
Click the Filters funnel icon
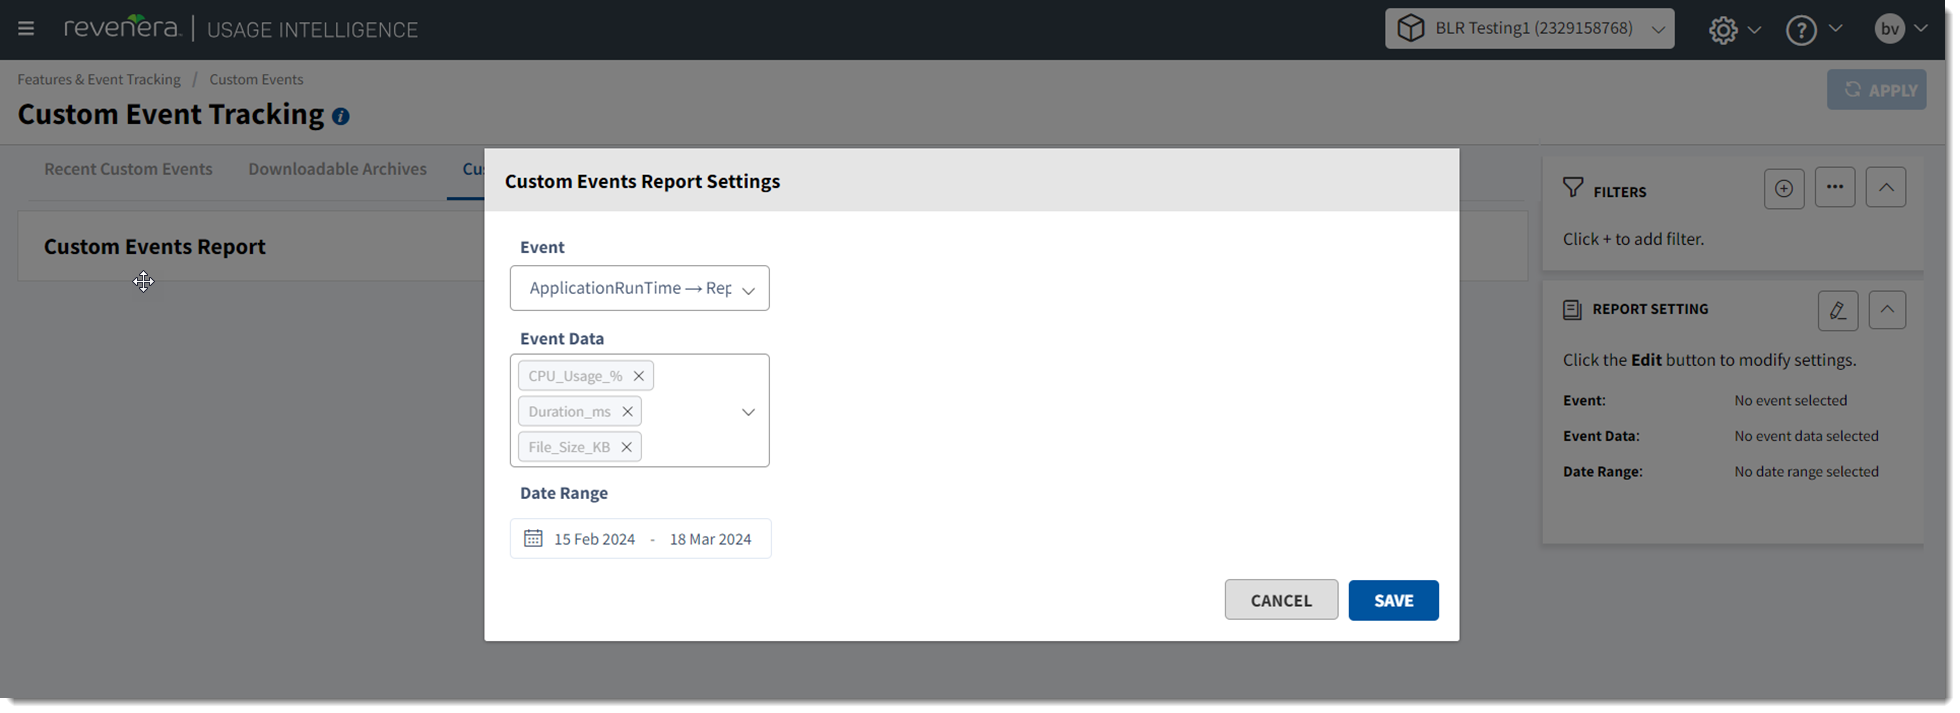pos(1573,188)
